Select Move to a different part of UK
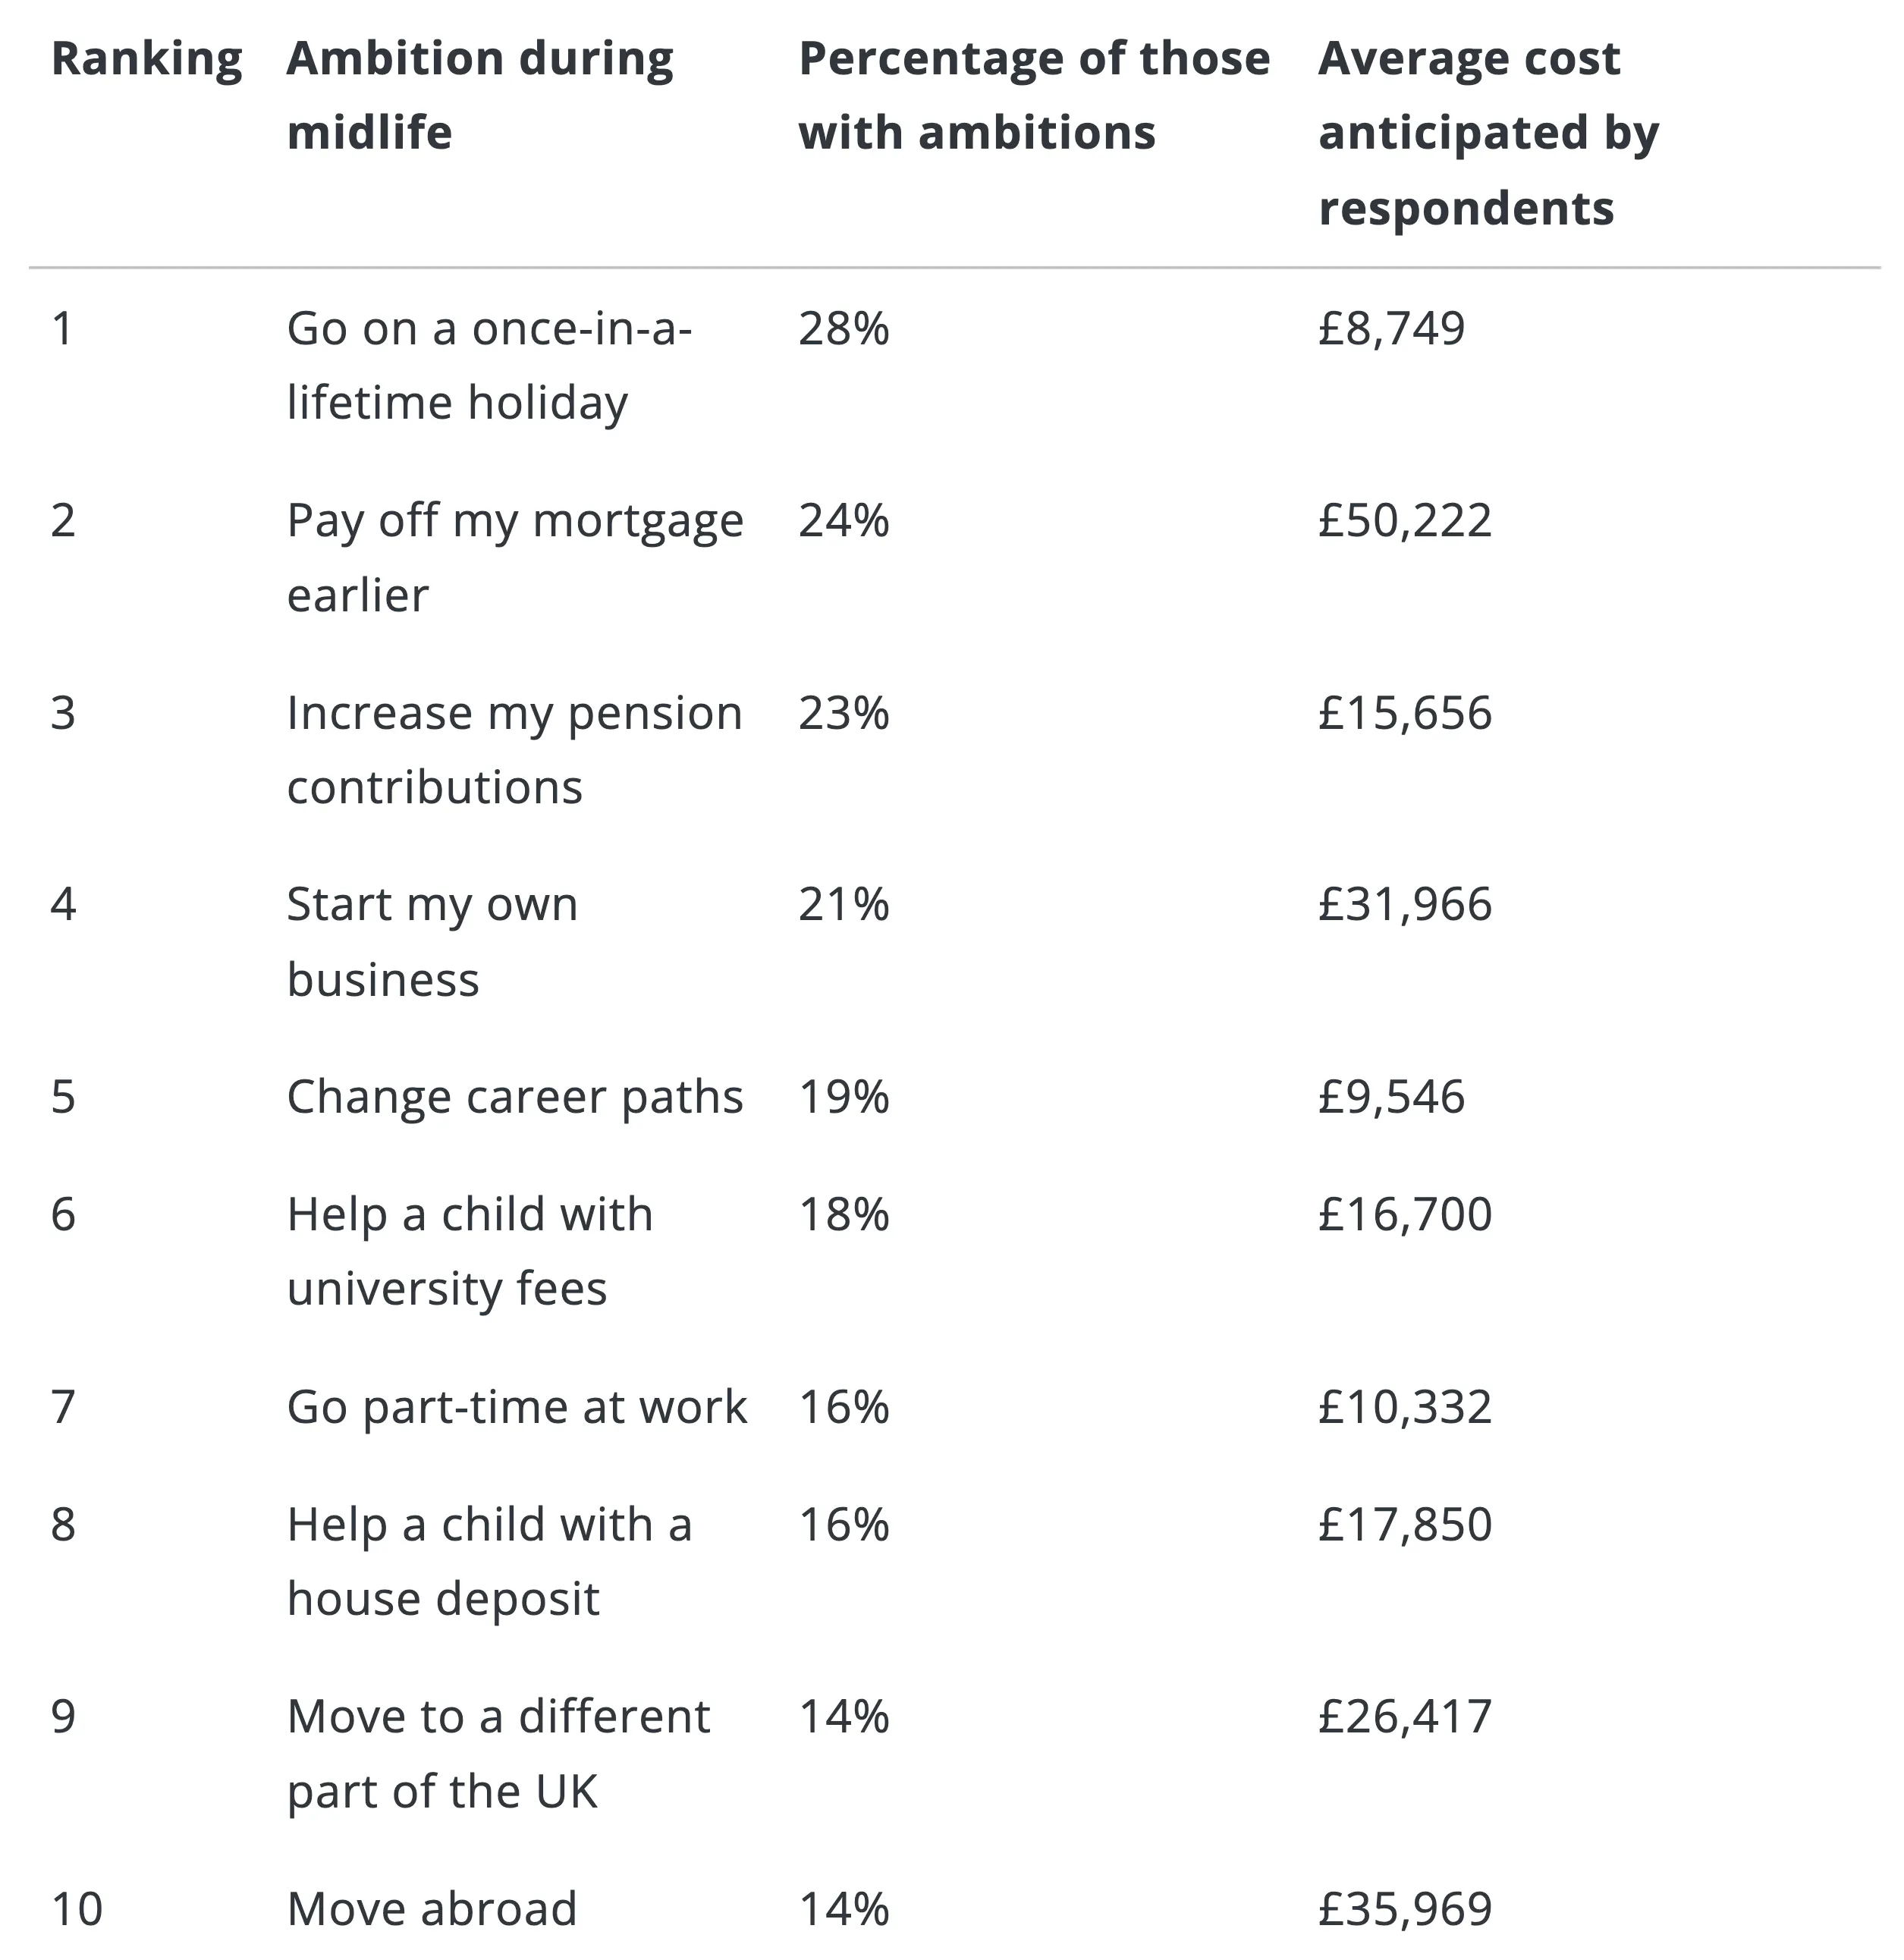The width and height of the screenshot is (1904, 1960). (498, 1753)
